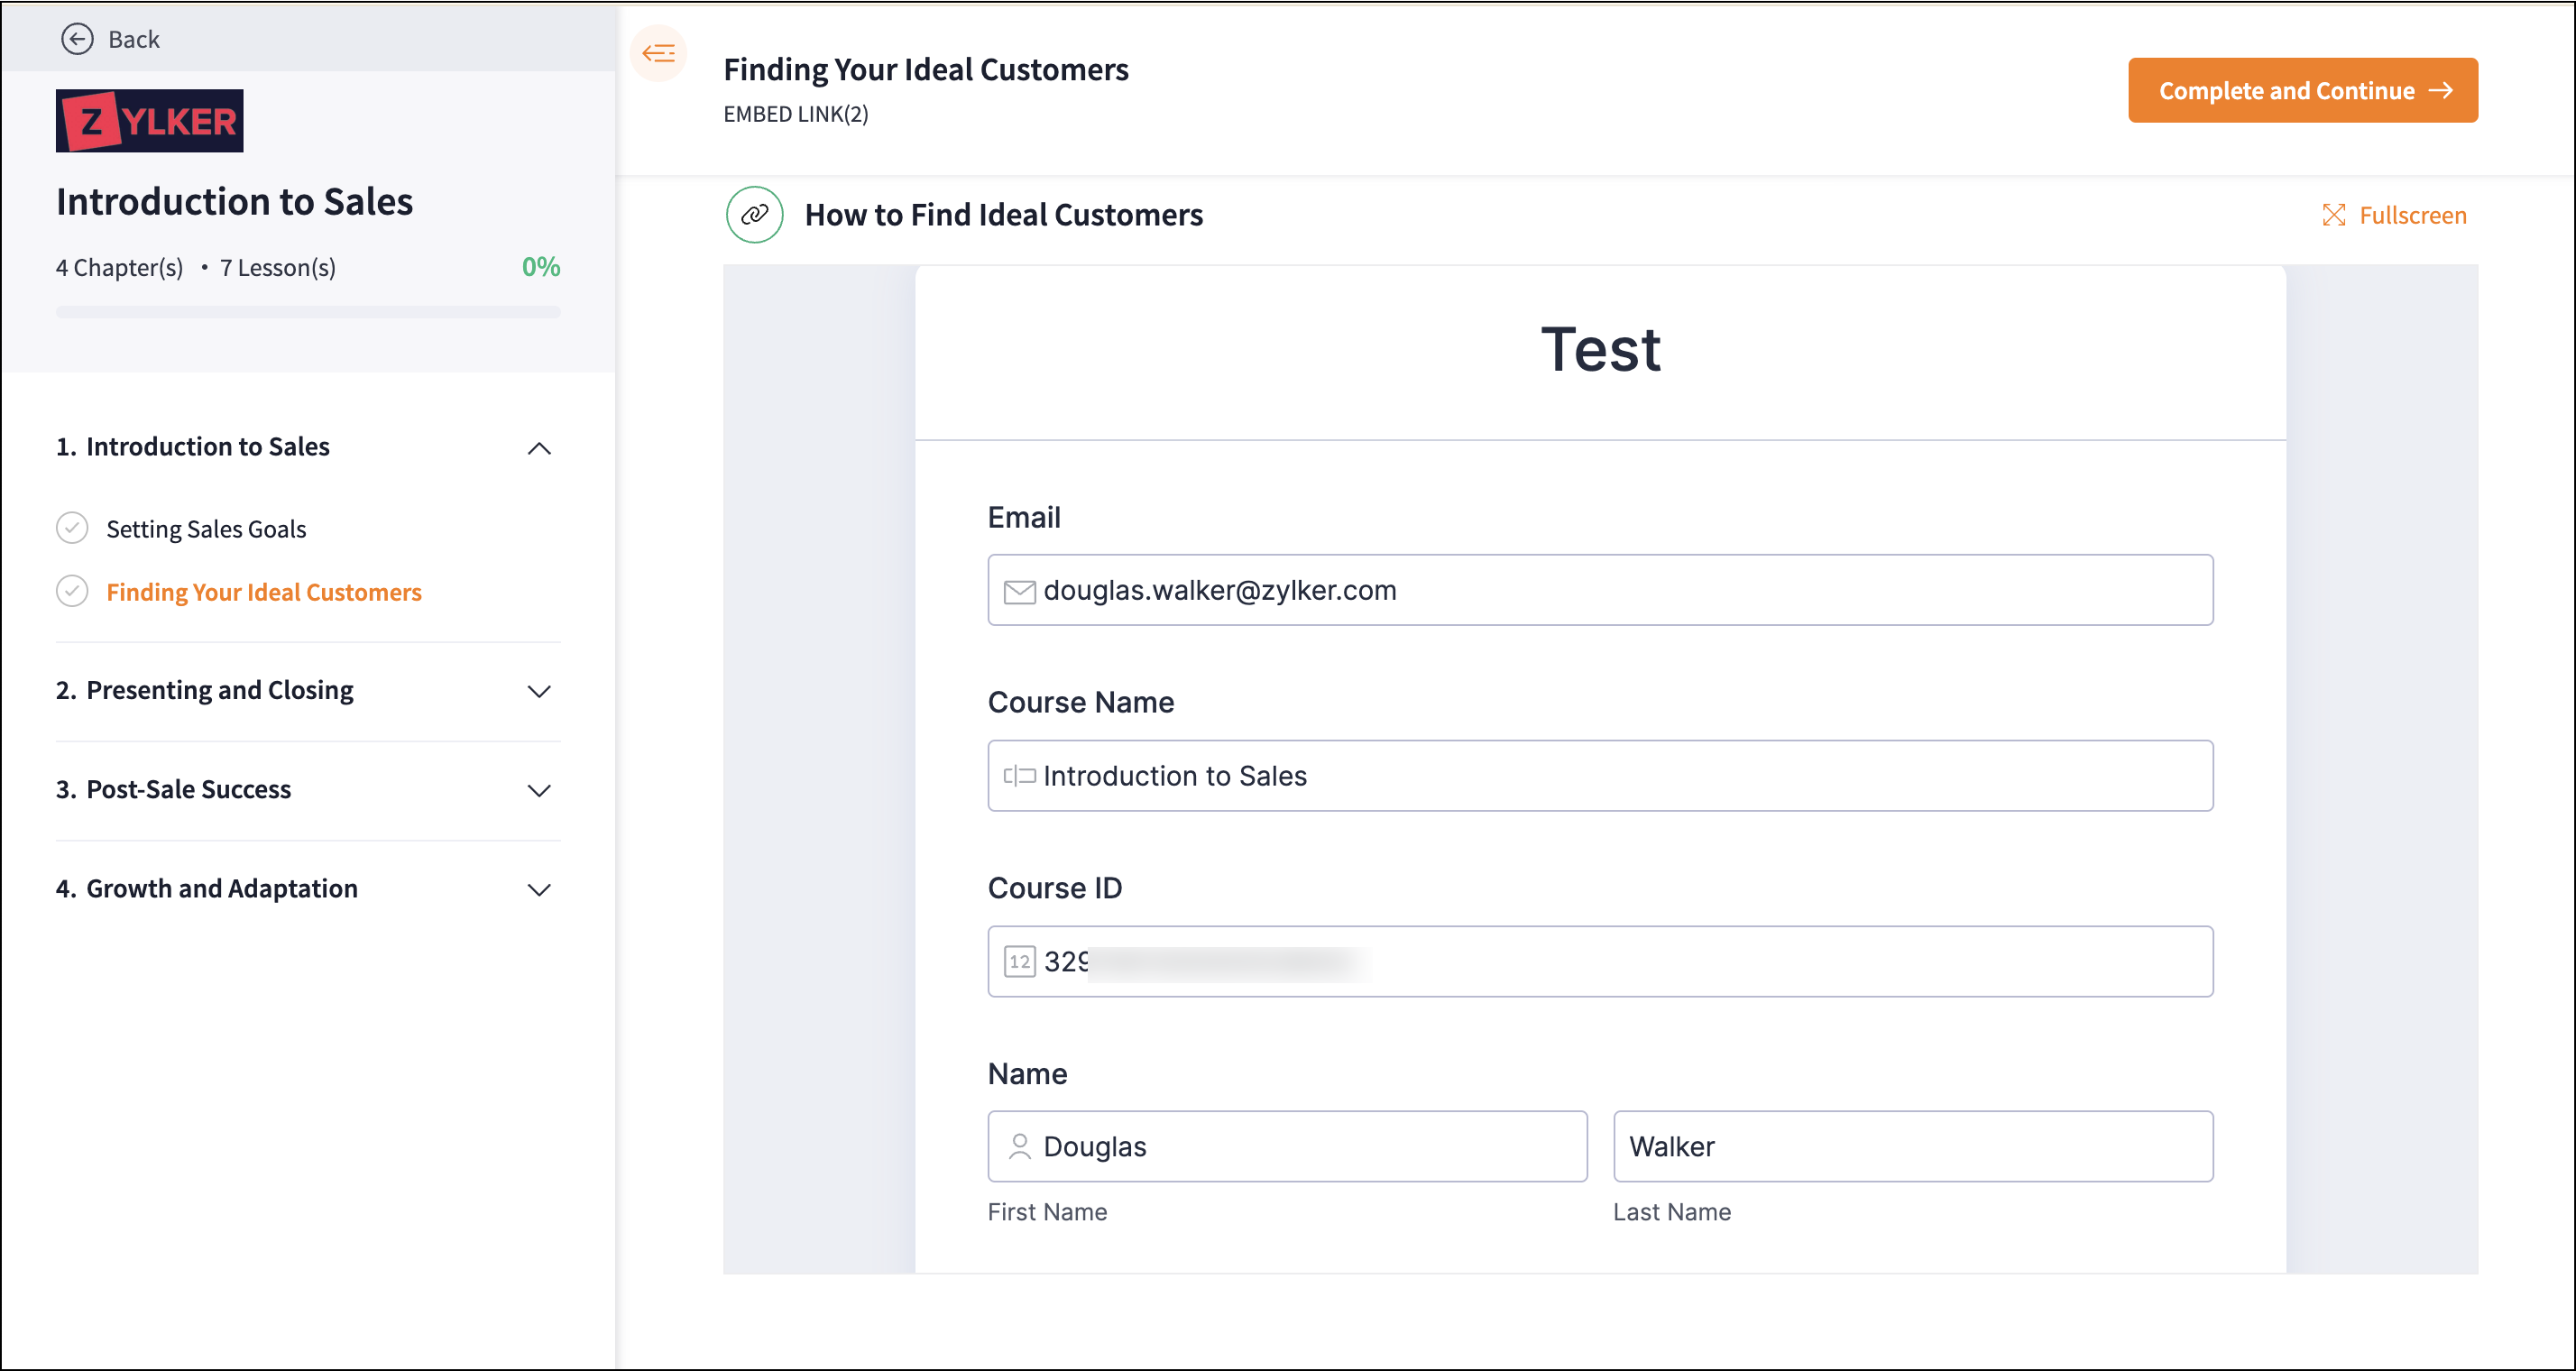Viewport: 2576px width, 1371px height.
Task: Click the Last Name input field
Action: coord(1912,1147)
